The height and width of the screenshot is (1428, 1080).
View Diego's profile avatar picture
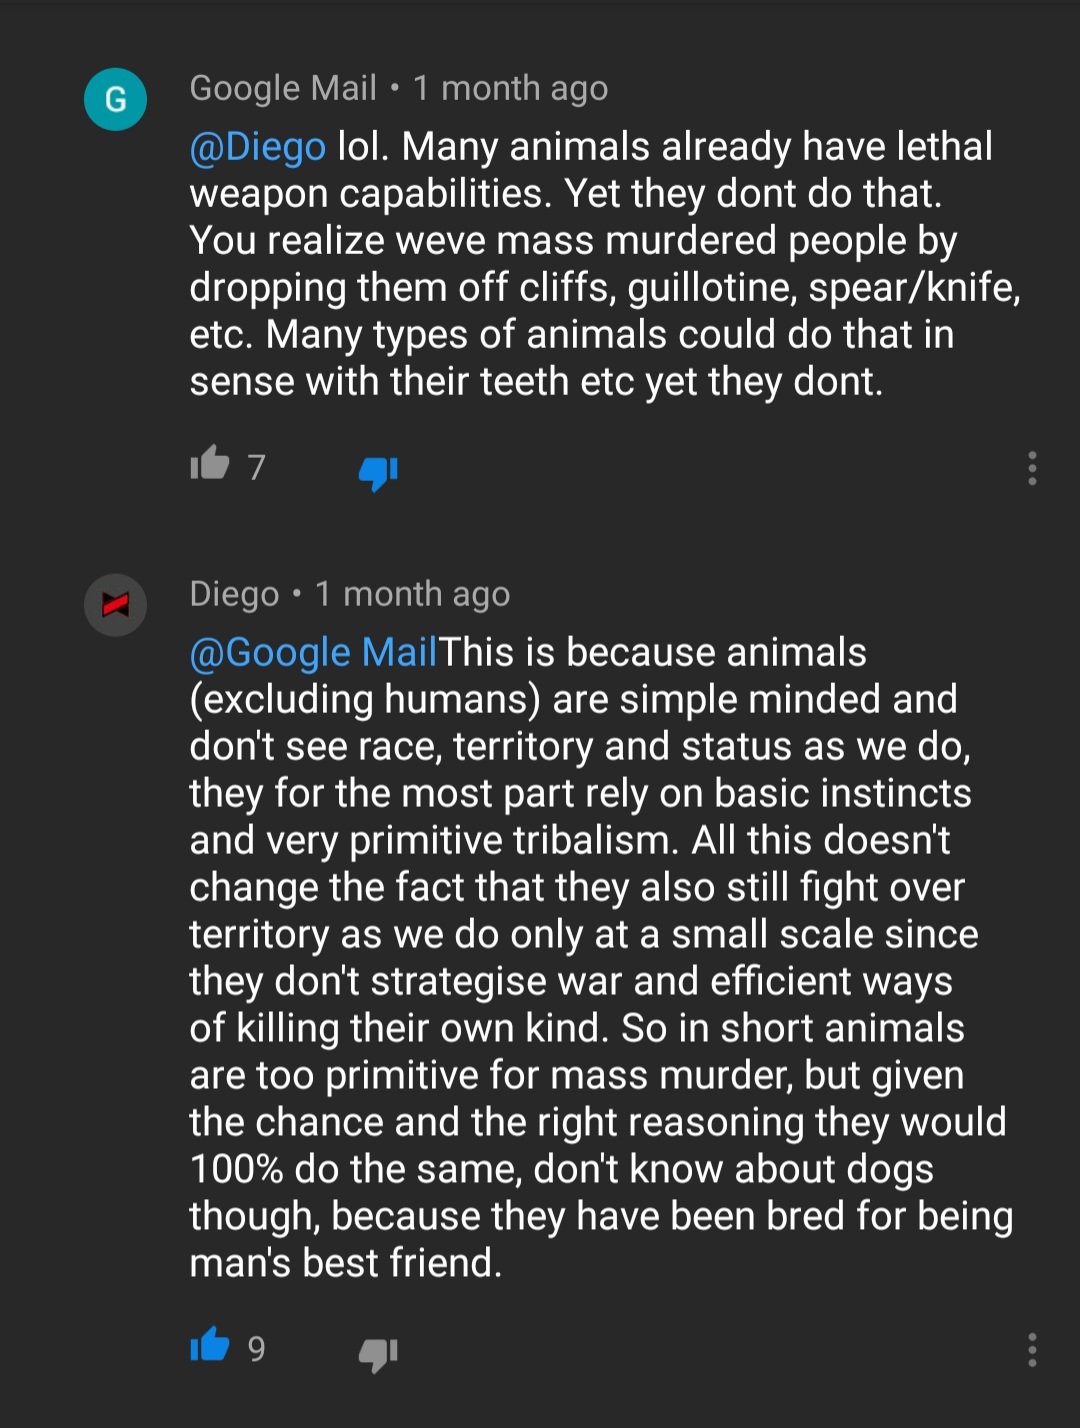pyautogui.click(x=116, y=605)
